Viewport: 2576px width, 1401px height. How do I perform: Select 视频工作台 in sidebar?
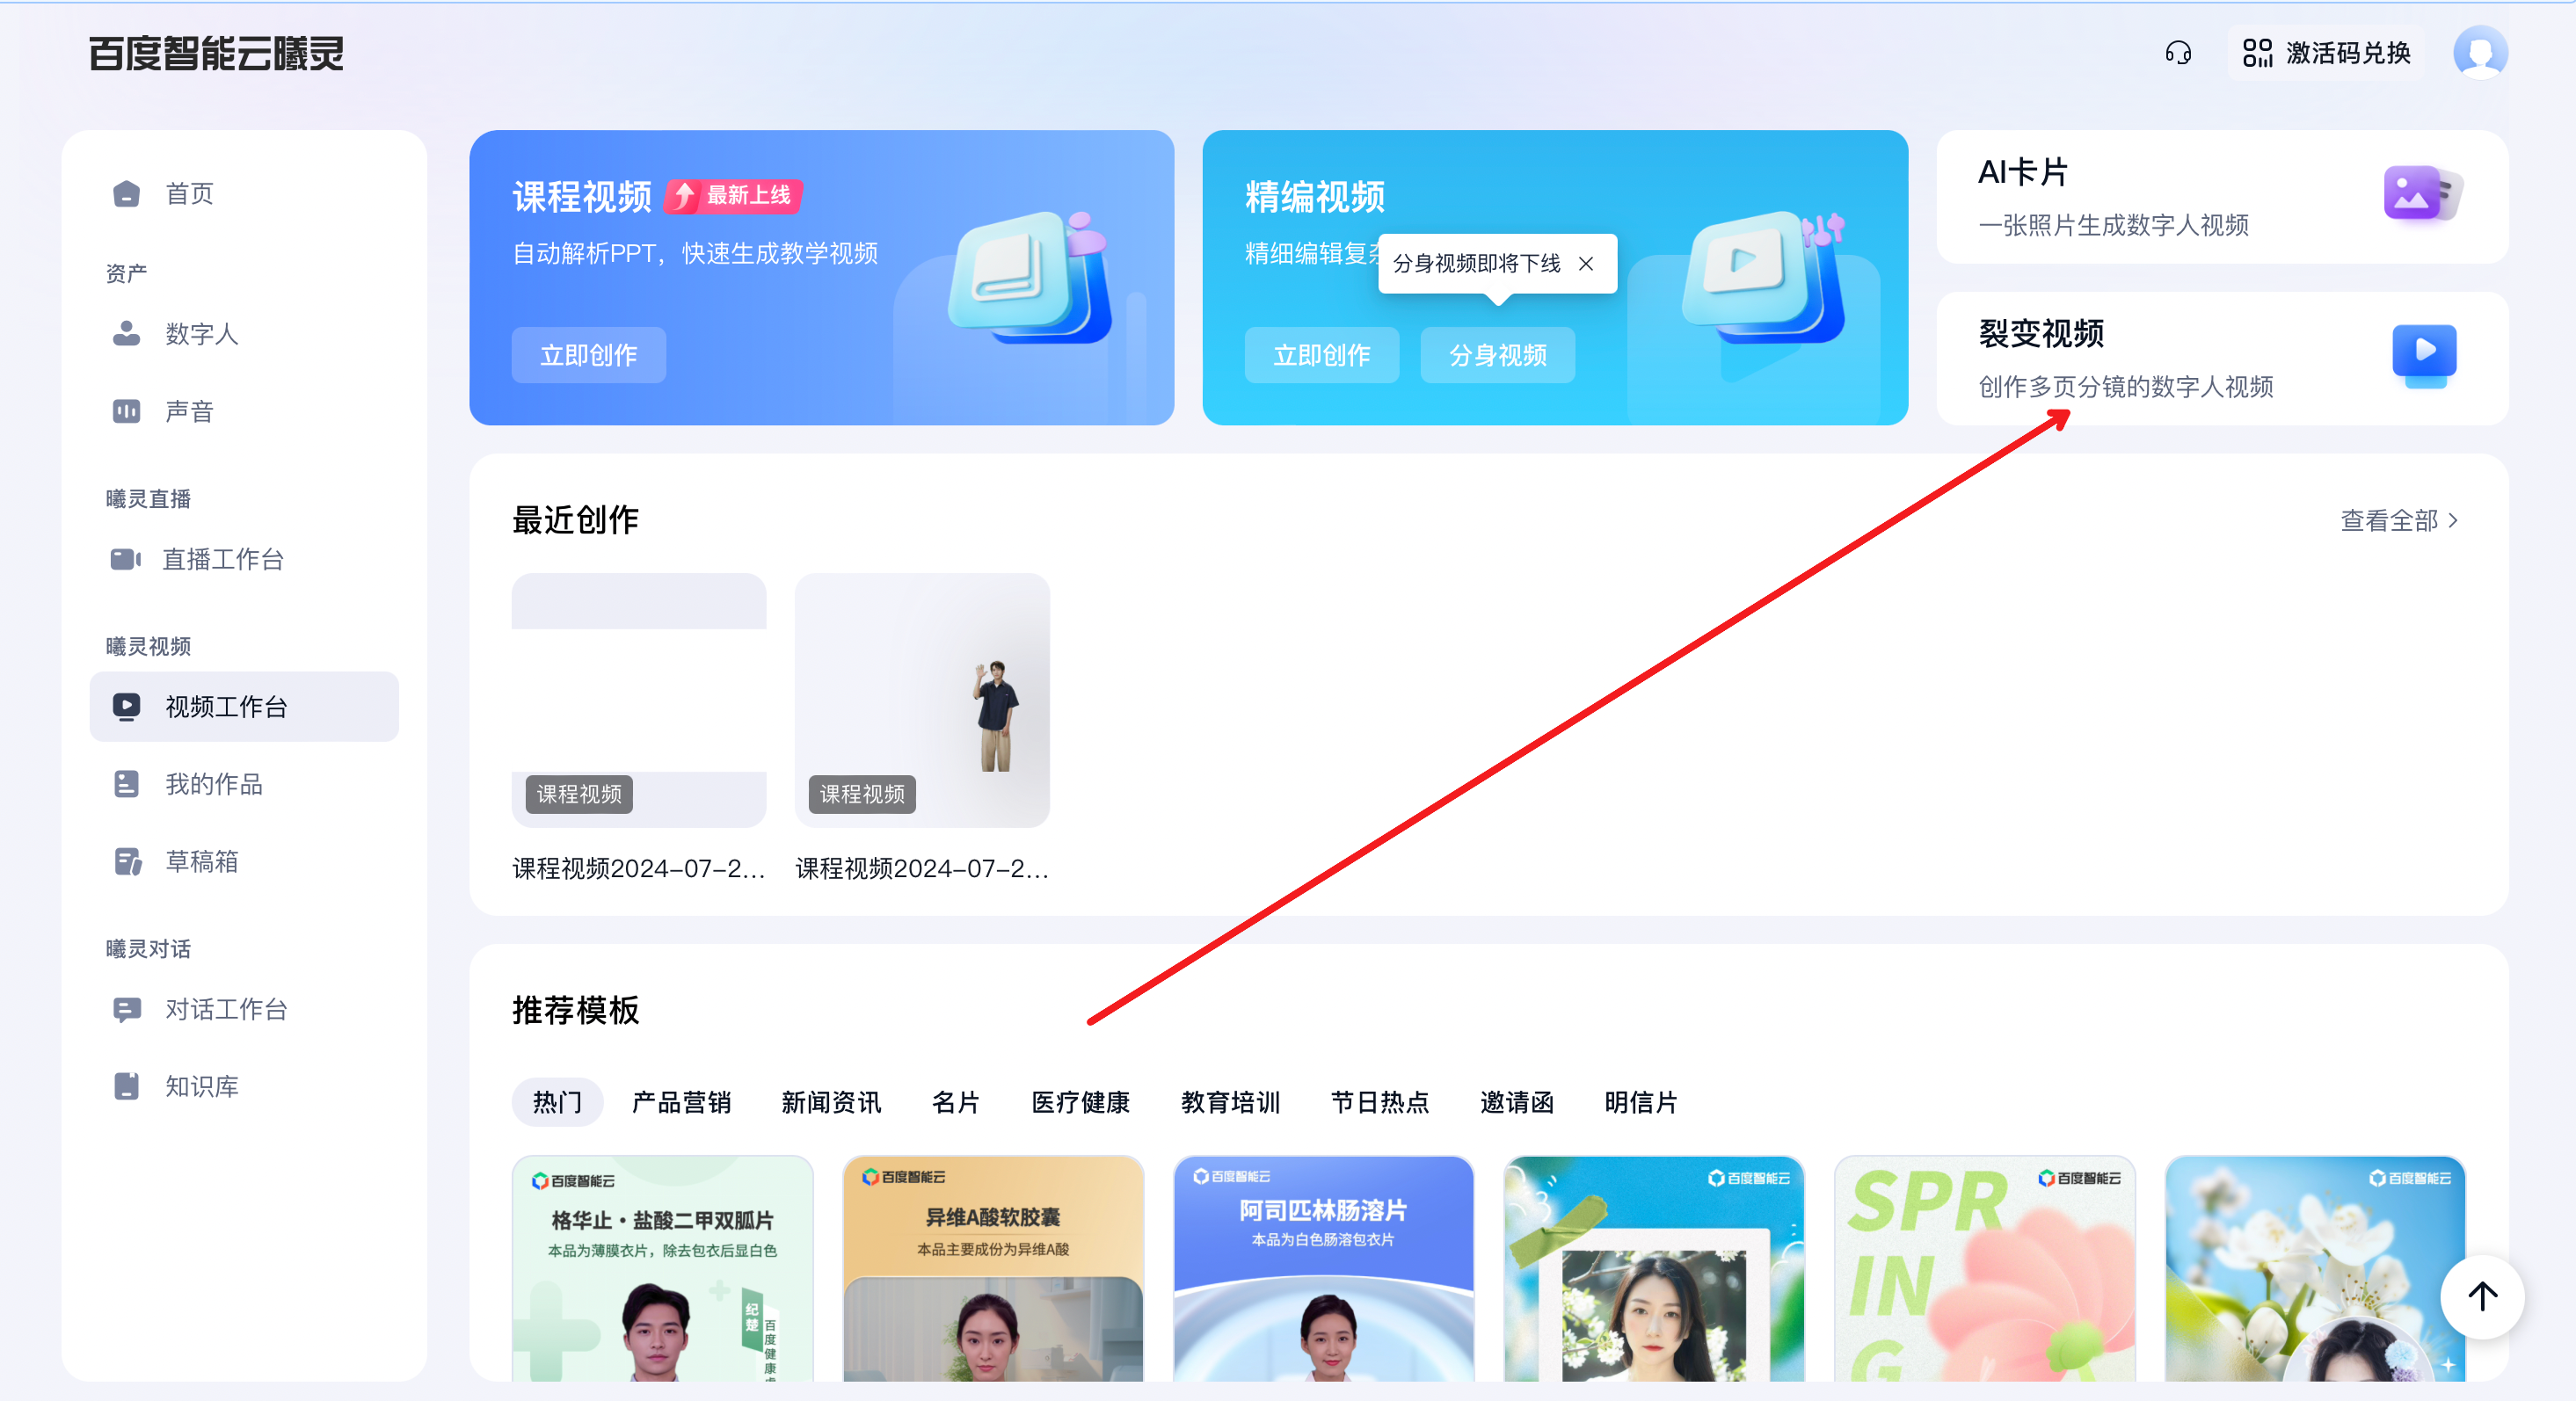pyautogui.click(x=244, y=706)
